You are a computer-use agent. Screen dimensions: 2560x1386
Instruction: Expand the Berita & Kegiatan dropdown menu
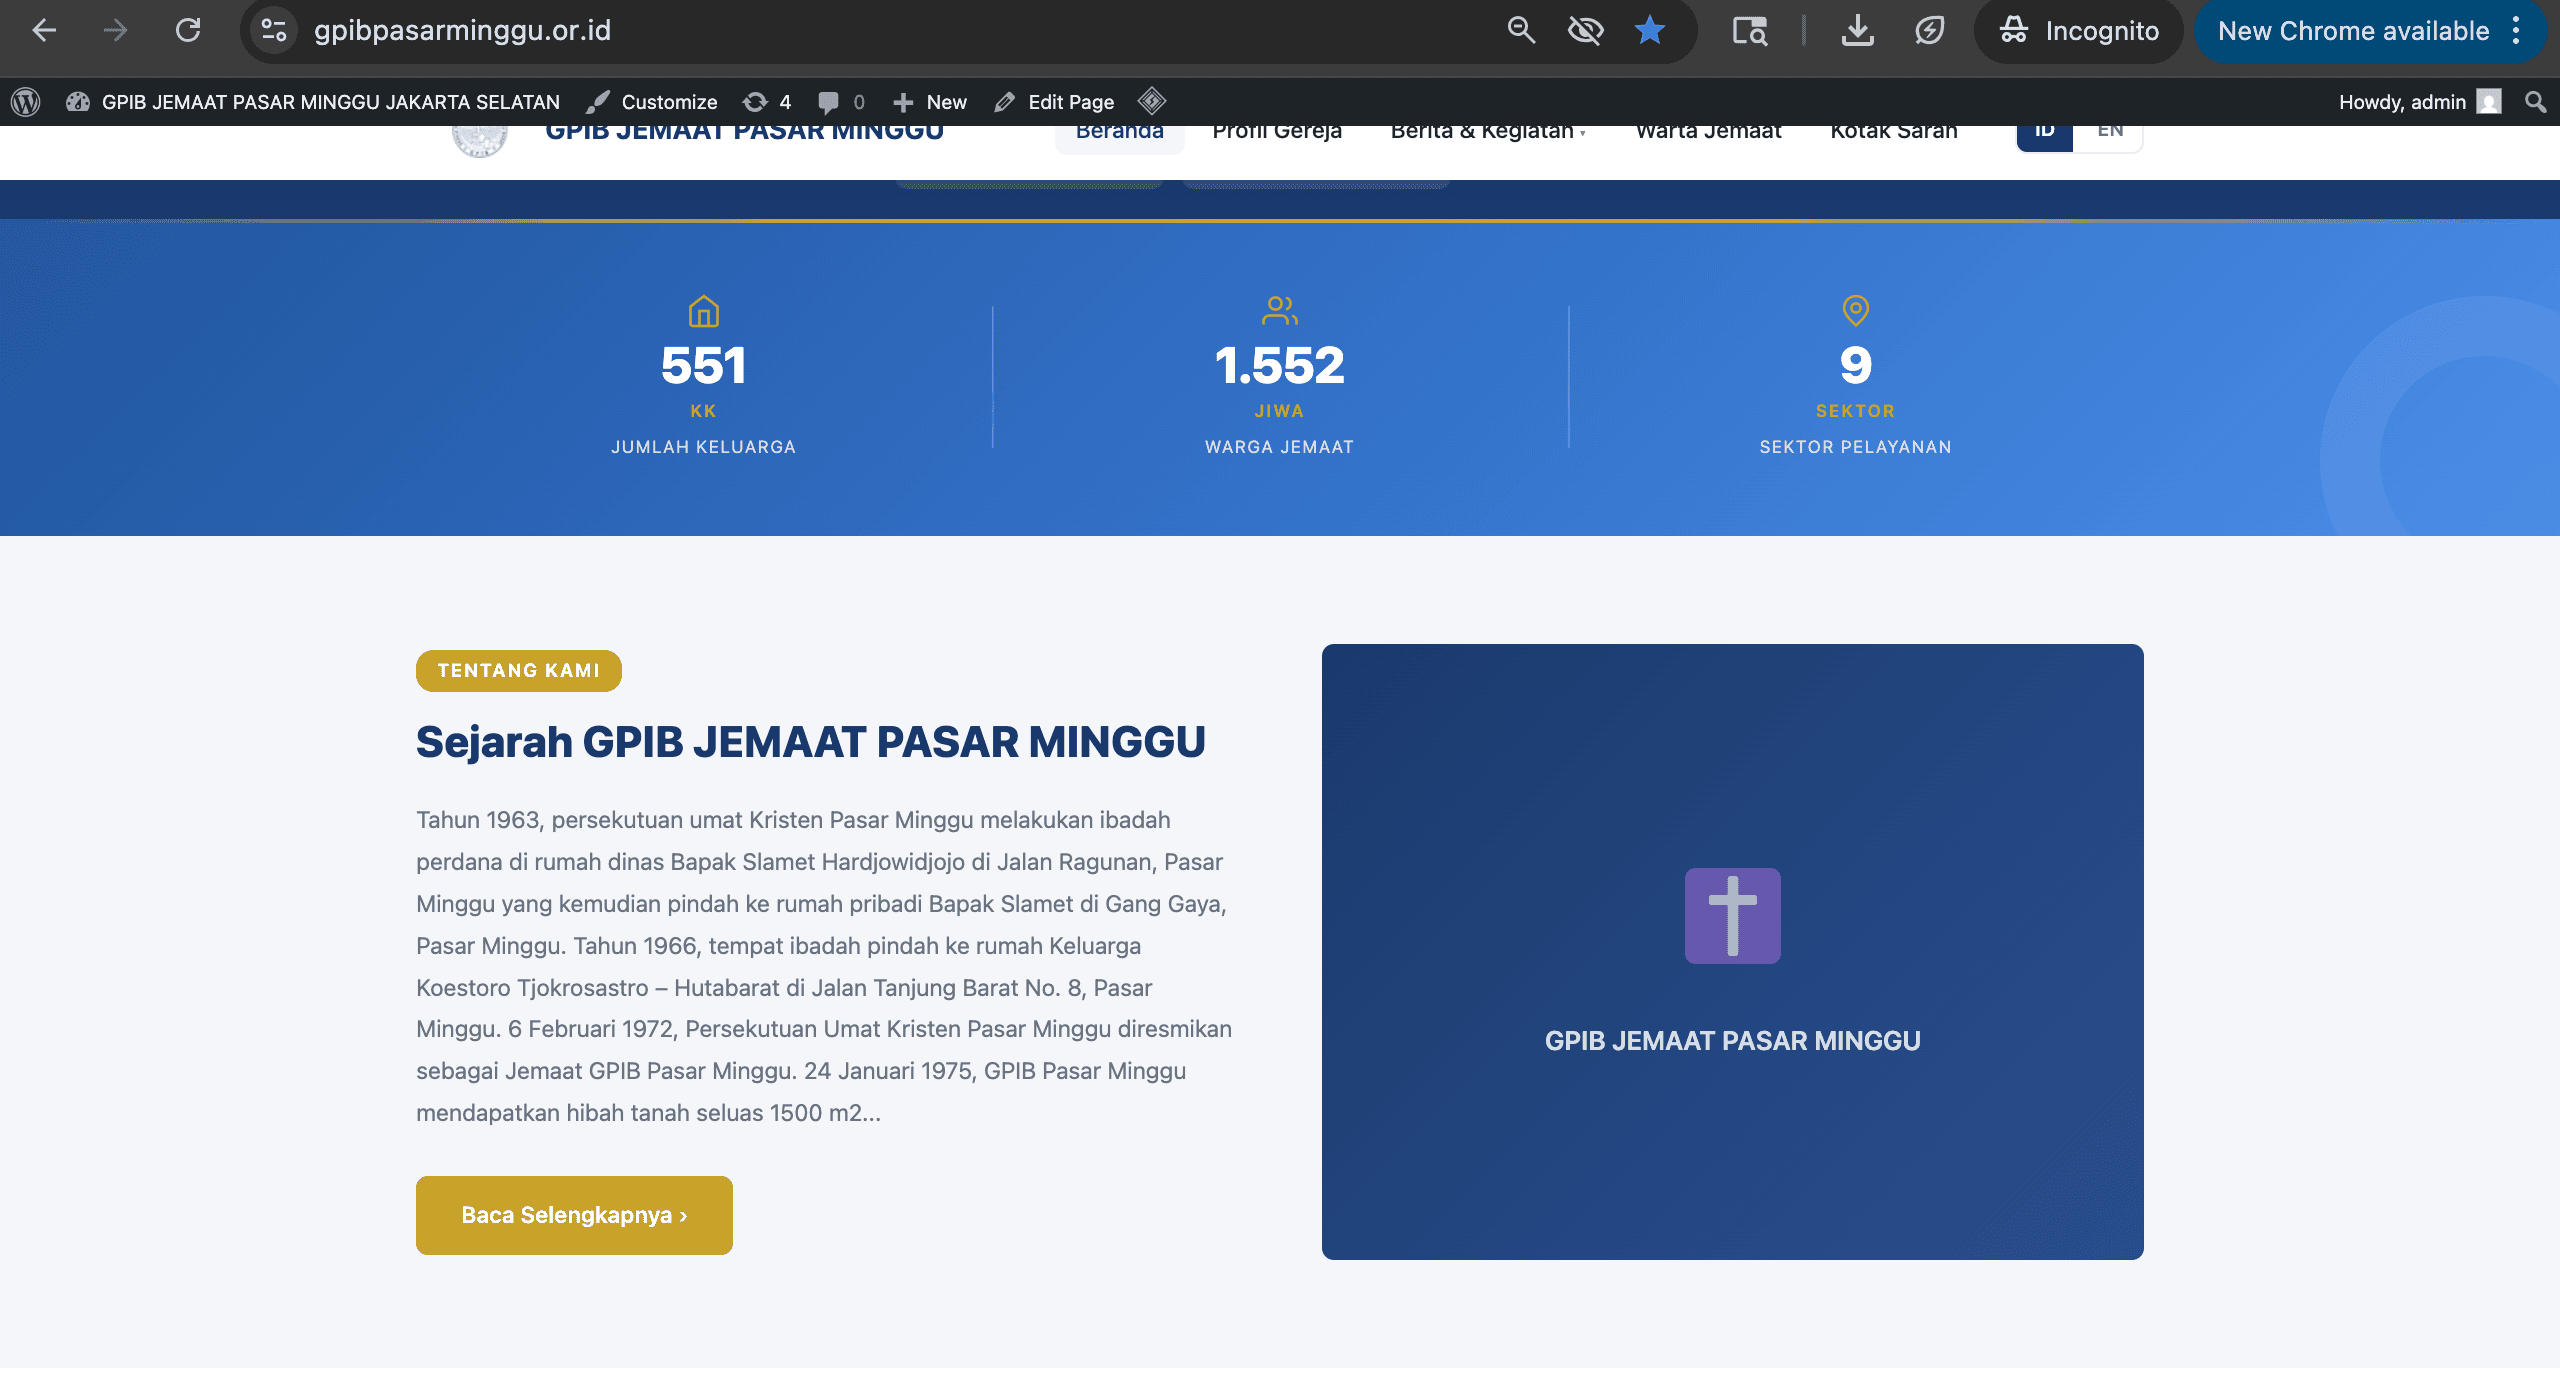tap(1488, 132)
